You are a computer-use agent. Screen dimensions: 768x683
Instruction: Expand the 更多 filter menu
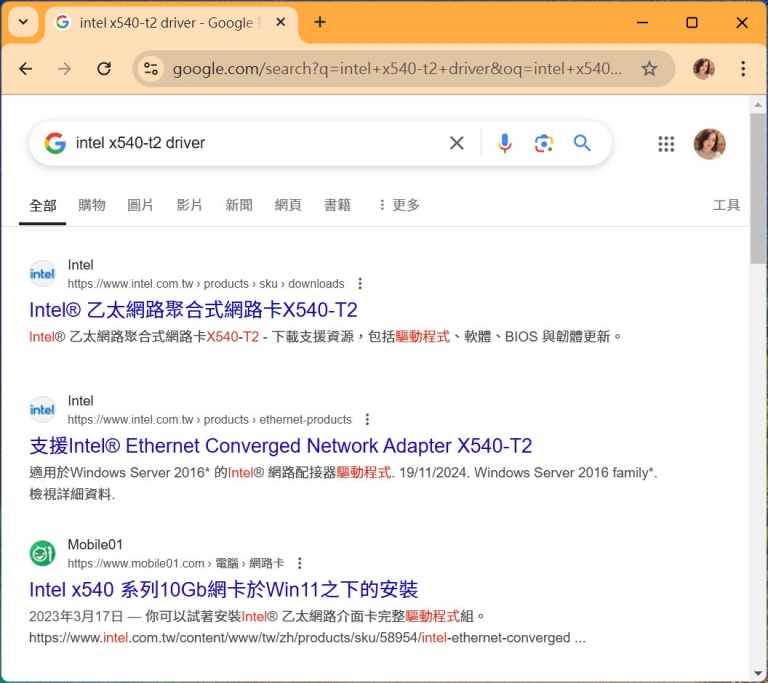(399, 205)
